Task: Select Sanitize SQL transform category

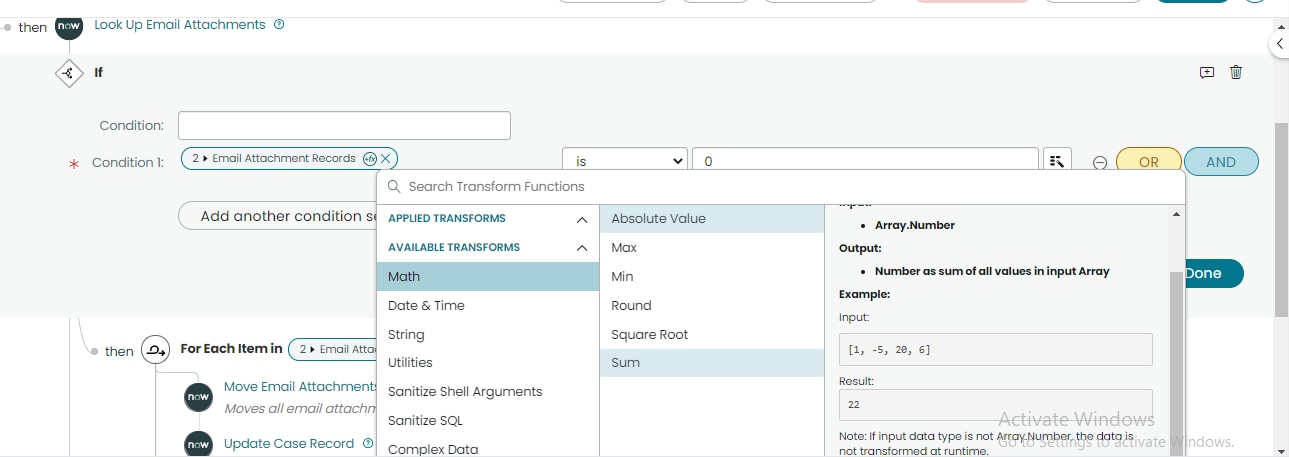Action: [x=488, y=420]
